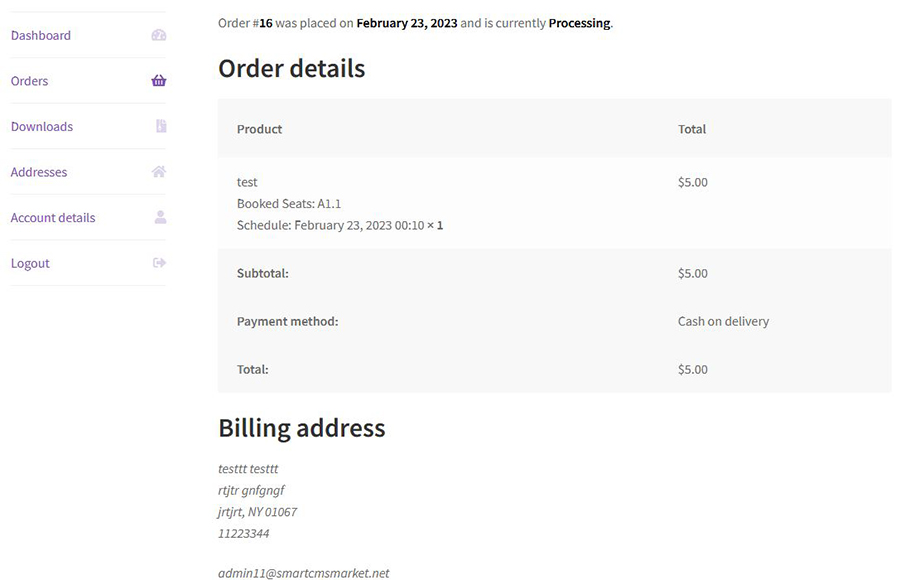
Task: Click the Order details heading
Action: tap(291, 68)
